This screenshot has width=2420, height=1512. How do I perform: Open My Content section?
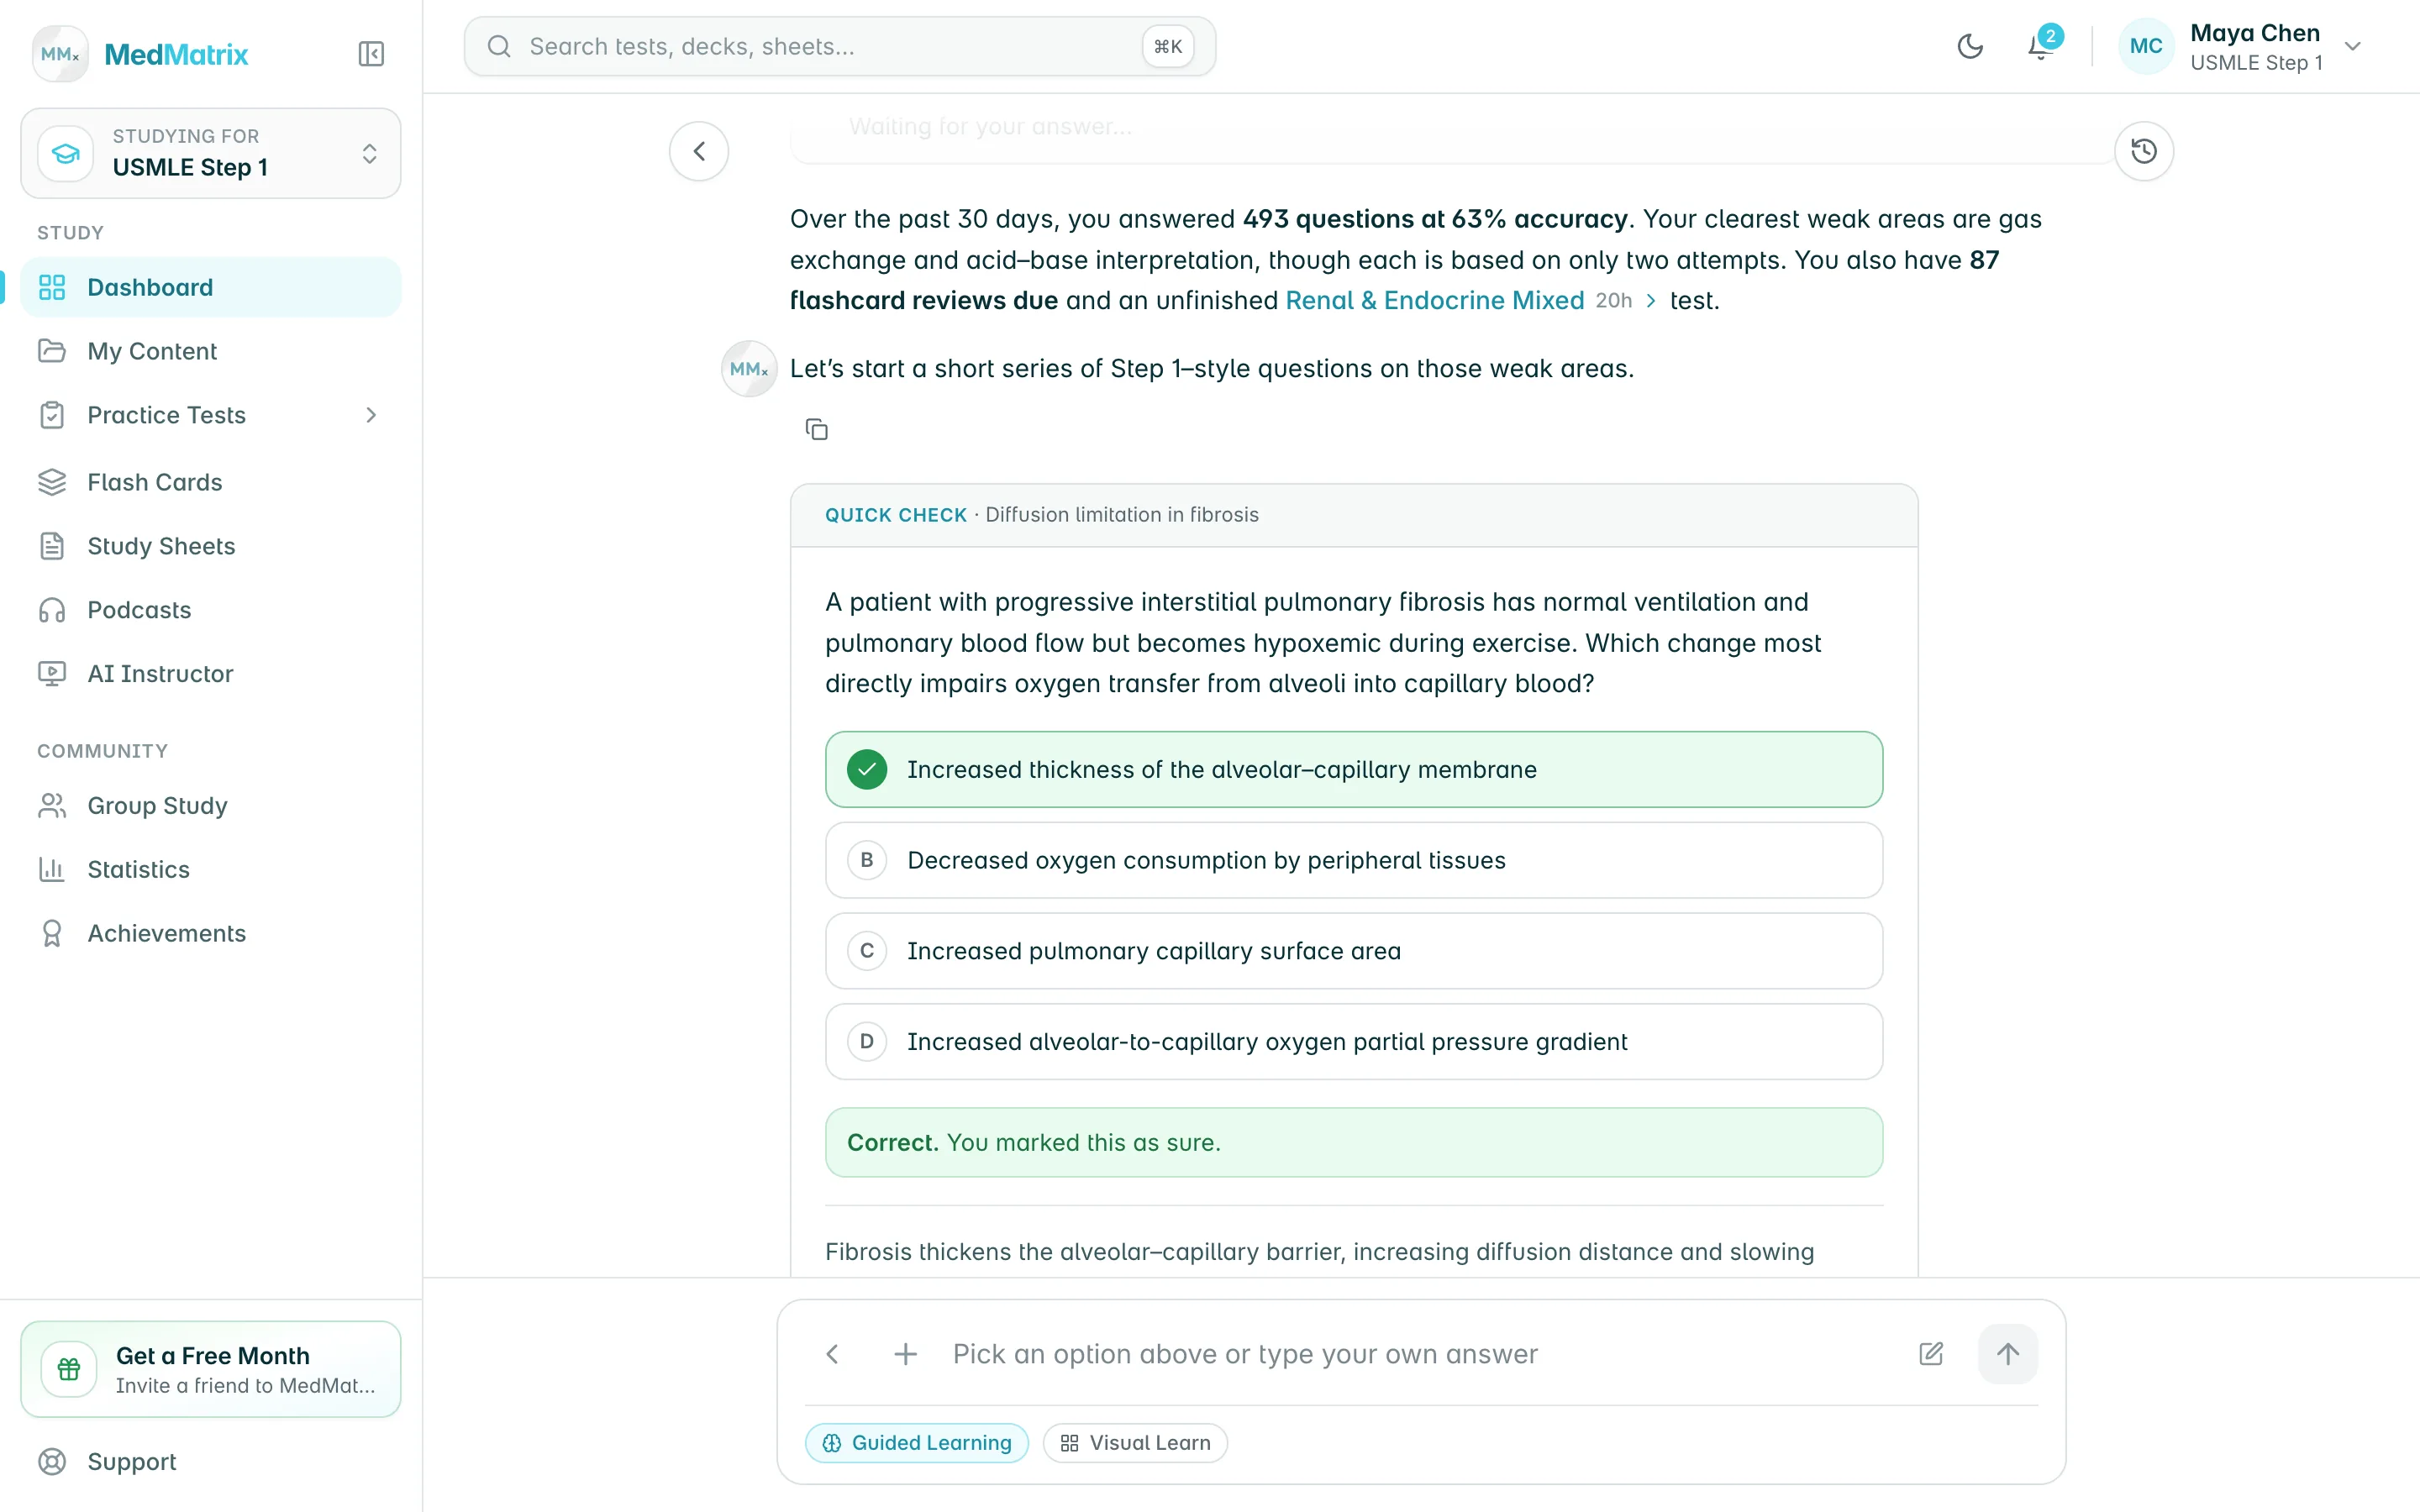tap(211, 351)
